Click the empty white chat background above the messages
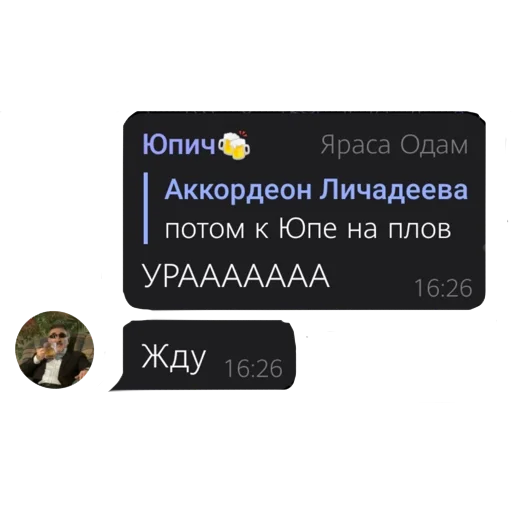 [256, 53]
